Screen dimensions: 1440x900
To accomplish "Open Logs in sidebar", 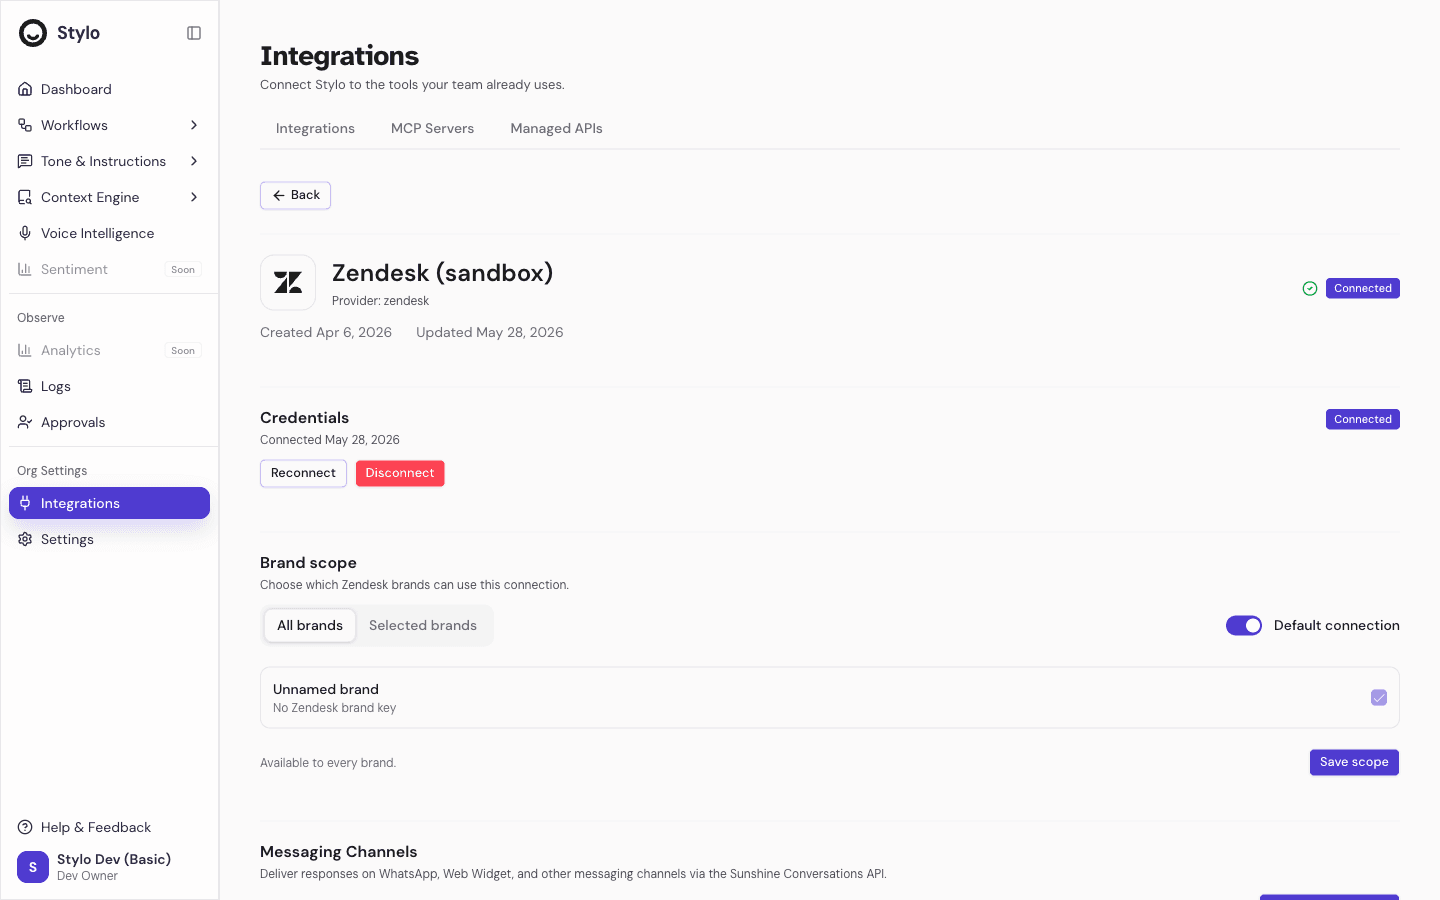I will 109,386.
